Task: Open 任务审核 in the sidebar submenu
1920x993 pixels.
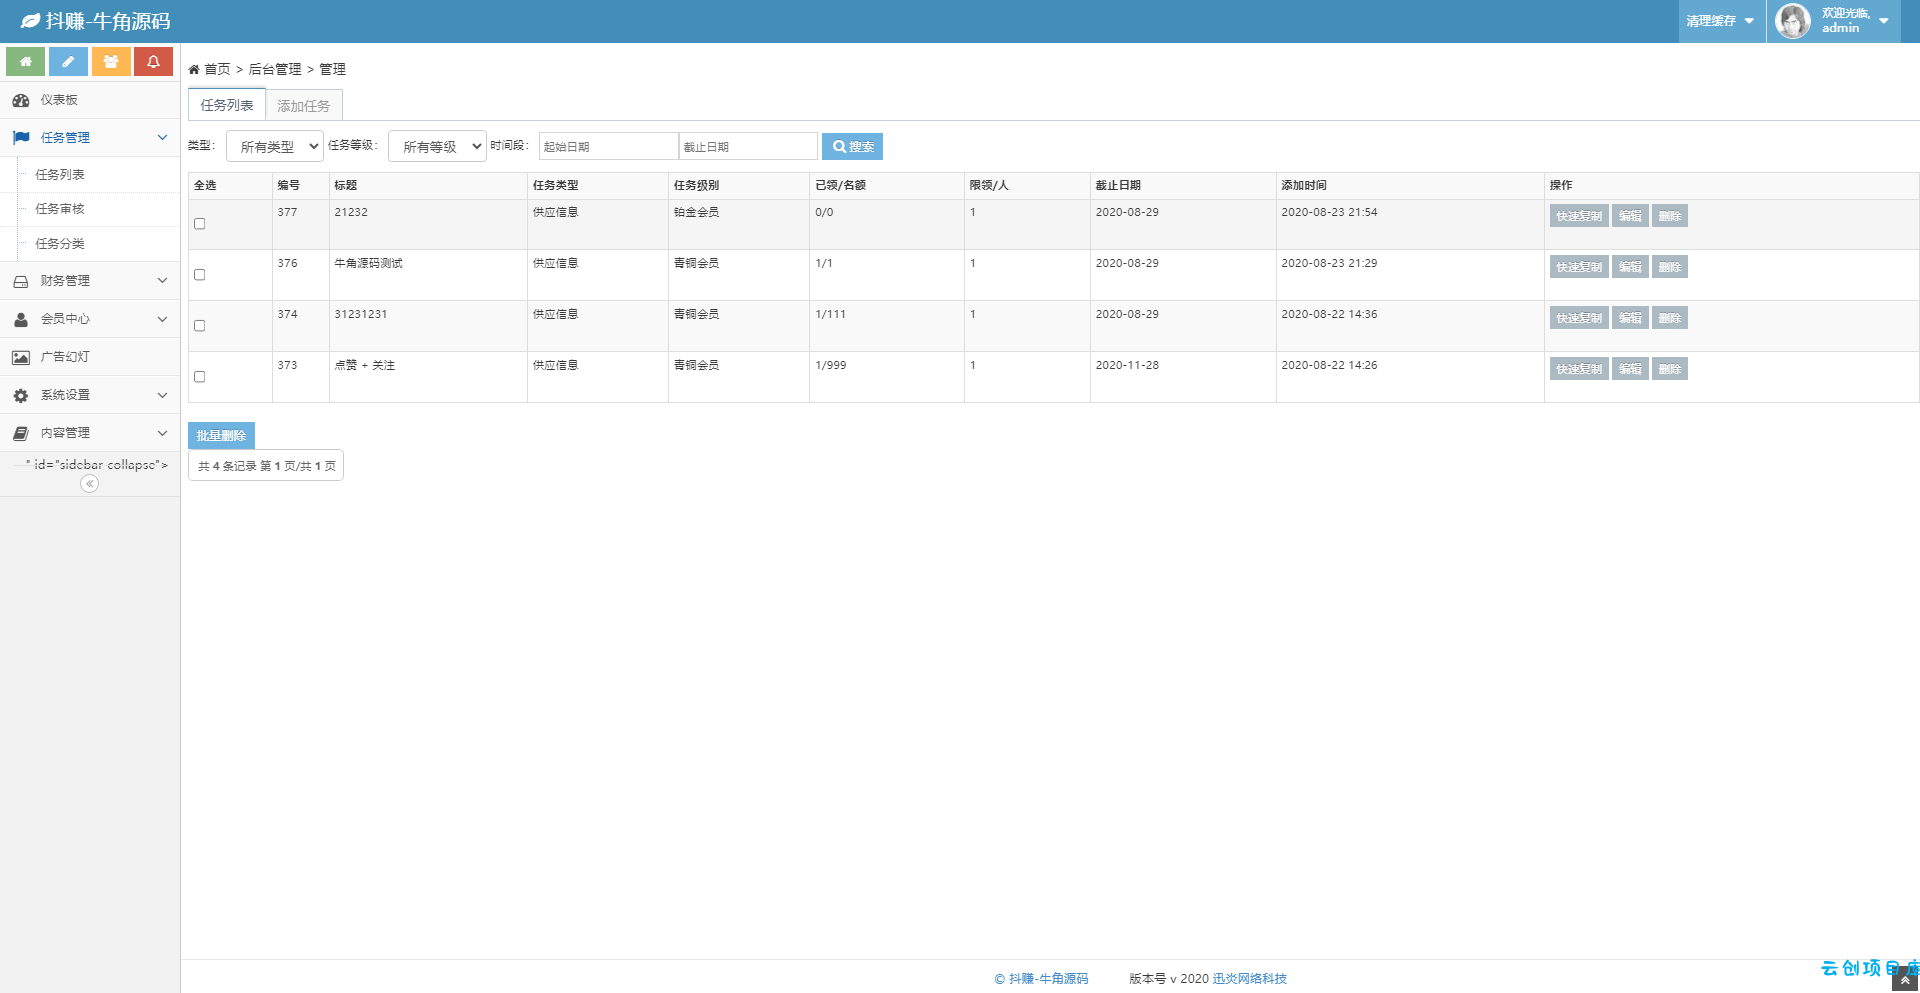Action: tap(60, 209)
